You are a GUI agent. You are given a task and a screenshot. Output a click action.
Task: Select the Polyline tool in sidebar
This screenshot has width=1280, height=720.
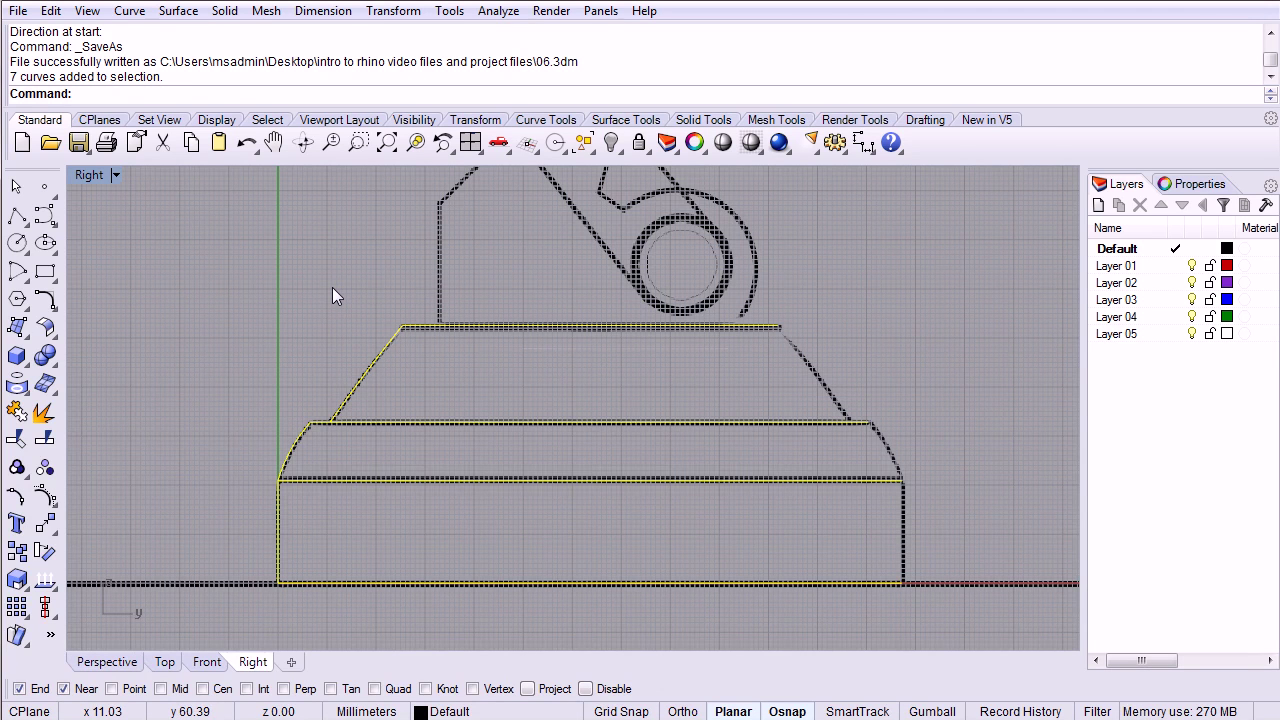click(17, 216)
